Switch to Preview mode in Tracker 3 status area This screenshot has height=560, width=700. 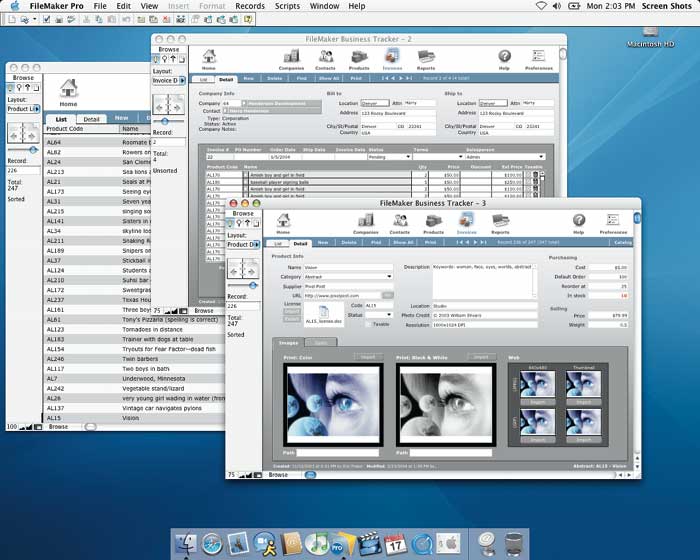point(256,223)
